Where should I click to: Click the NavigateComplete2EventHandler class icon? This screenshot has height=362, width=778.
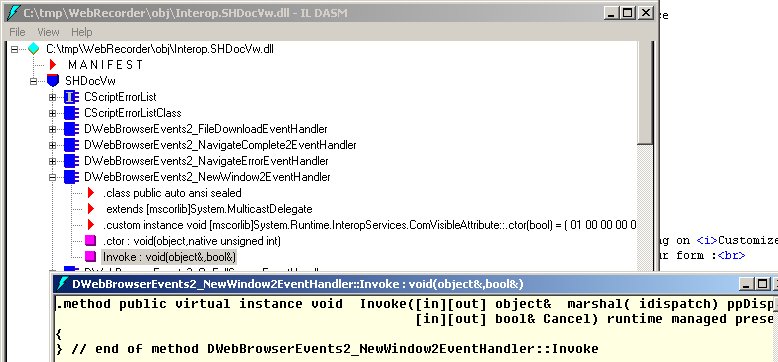coord(71,145)
